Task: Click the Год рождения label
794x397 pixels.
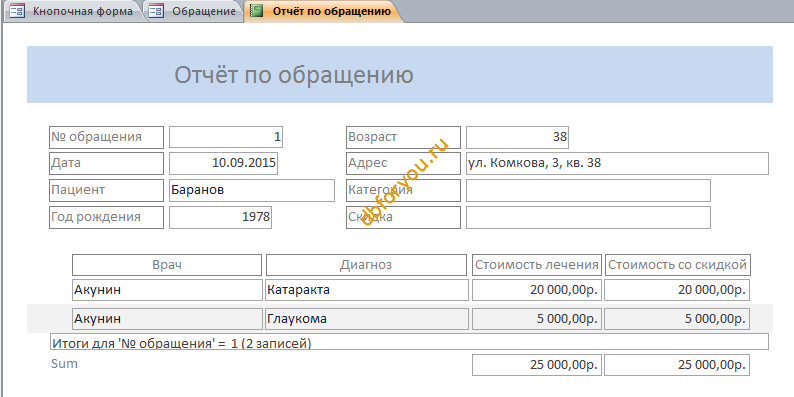Action: tap(106, 217)
